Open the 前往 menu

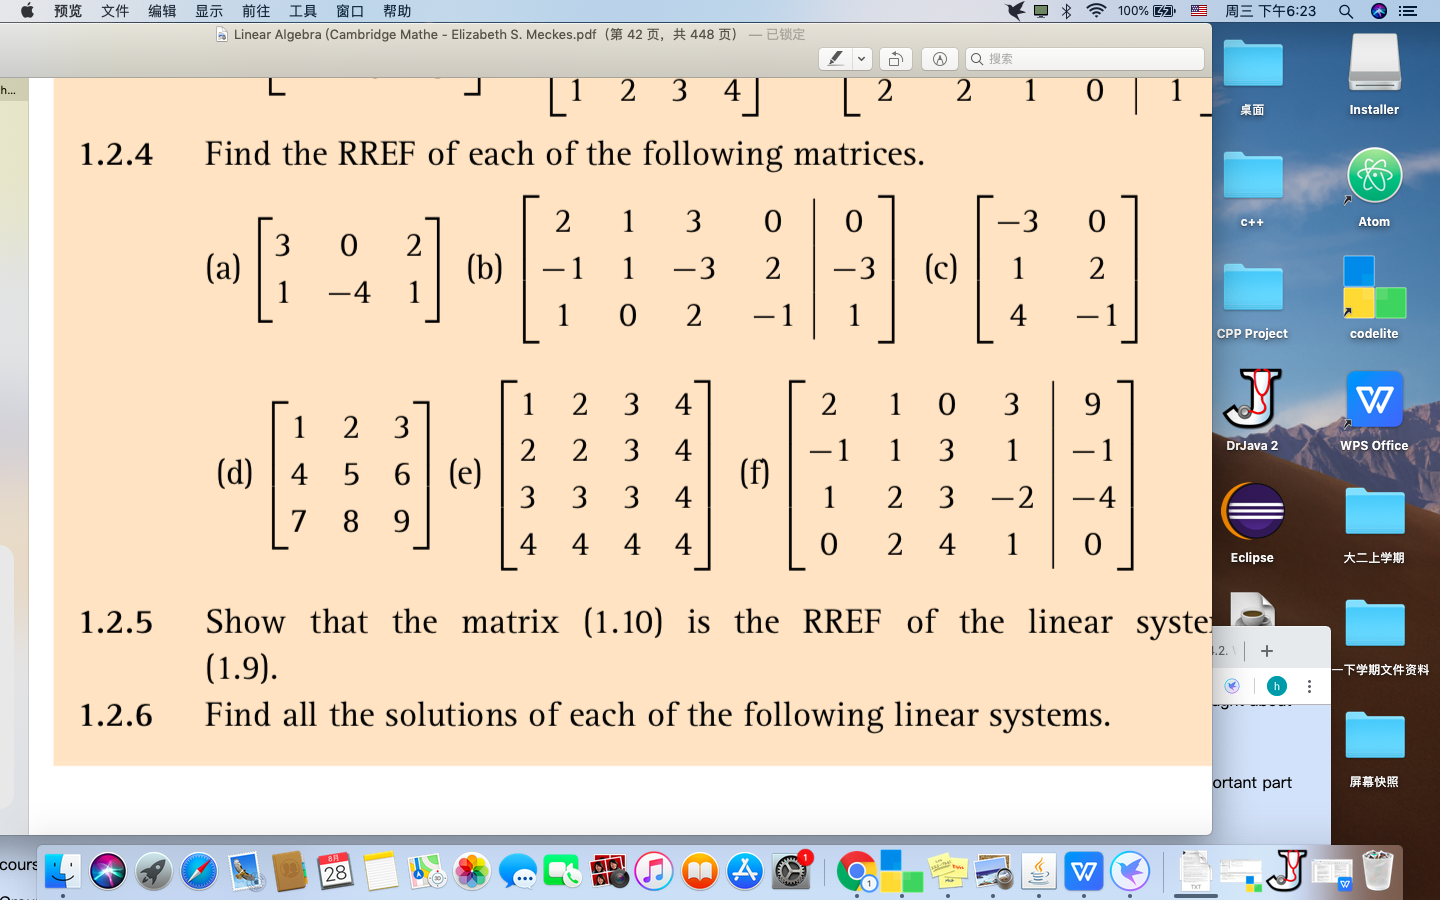pyautogui.click(x=256, y=11)
